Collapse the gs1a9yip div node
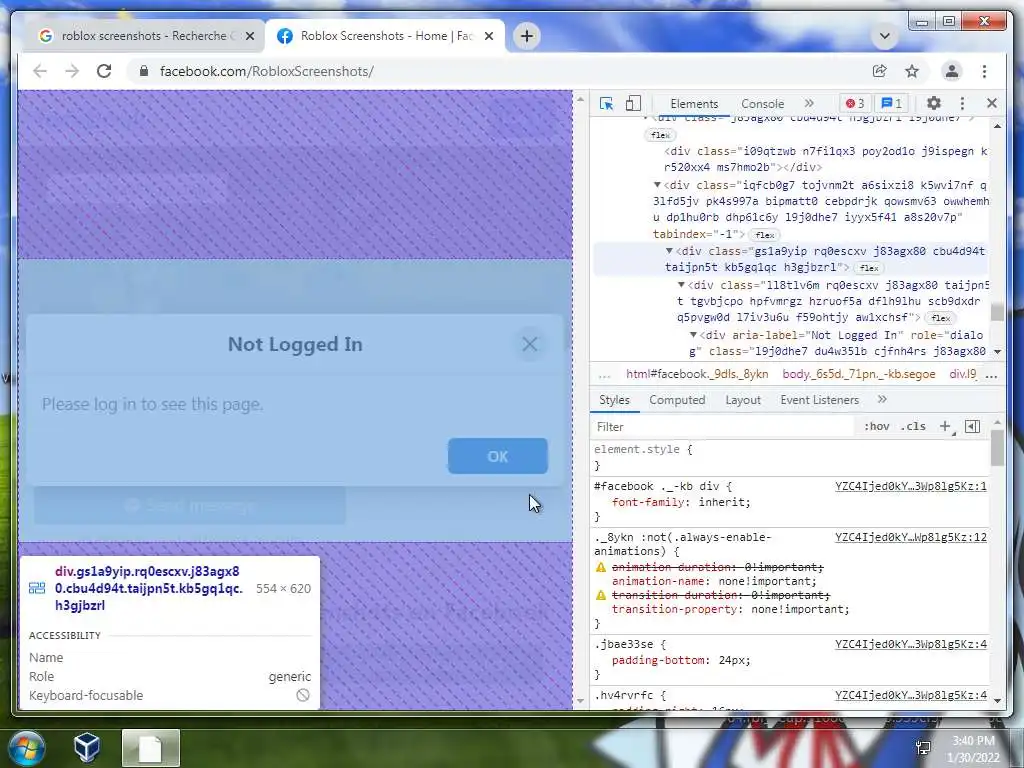Image resolution: width=1024 pixels, height=768 pixels. coord(669,251)
